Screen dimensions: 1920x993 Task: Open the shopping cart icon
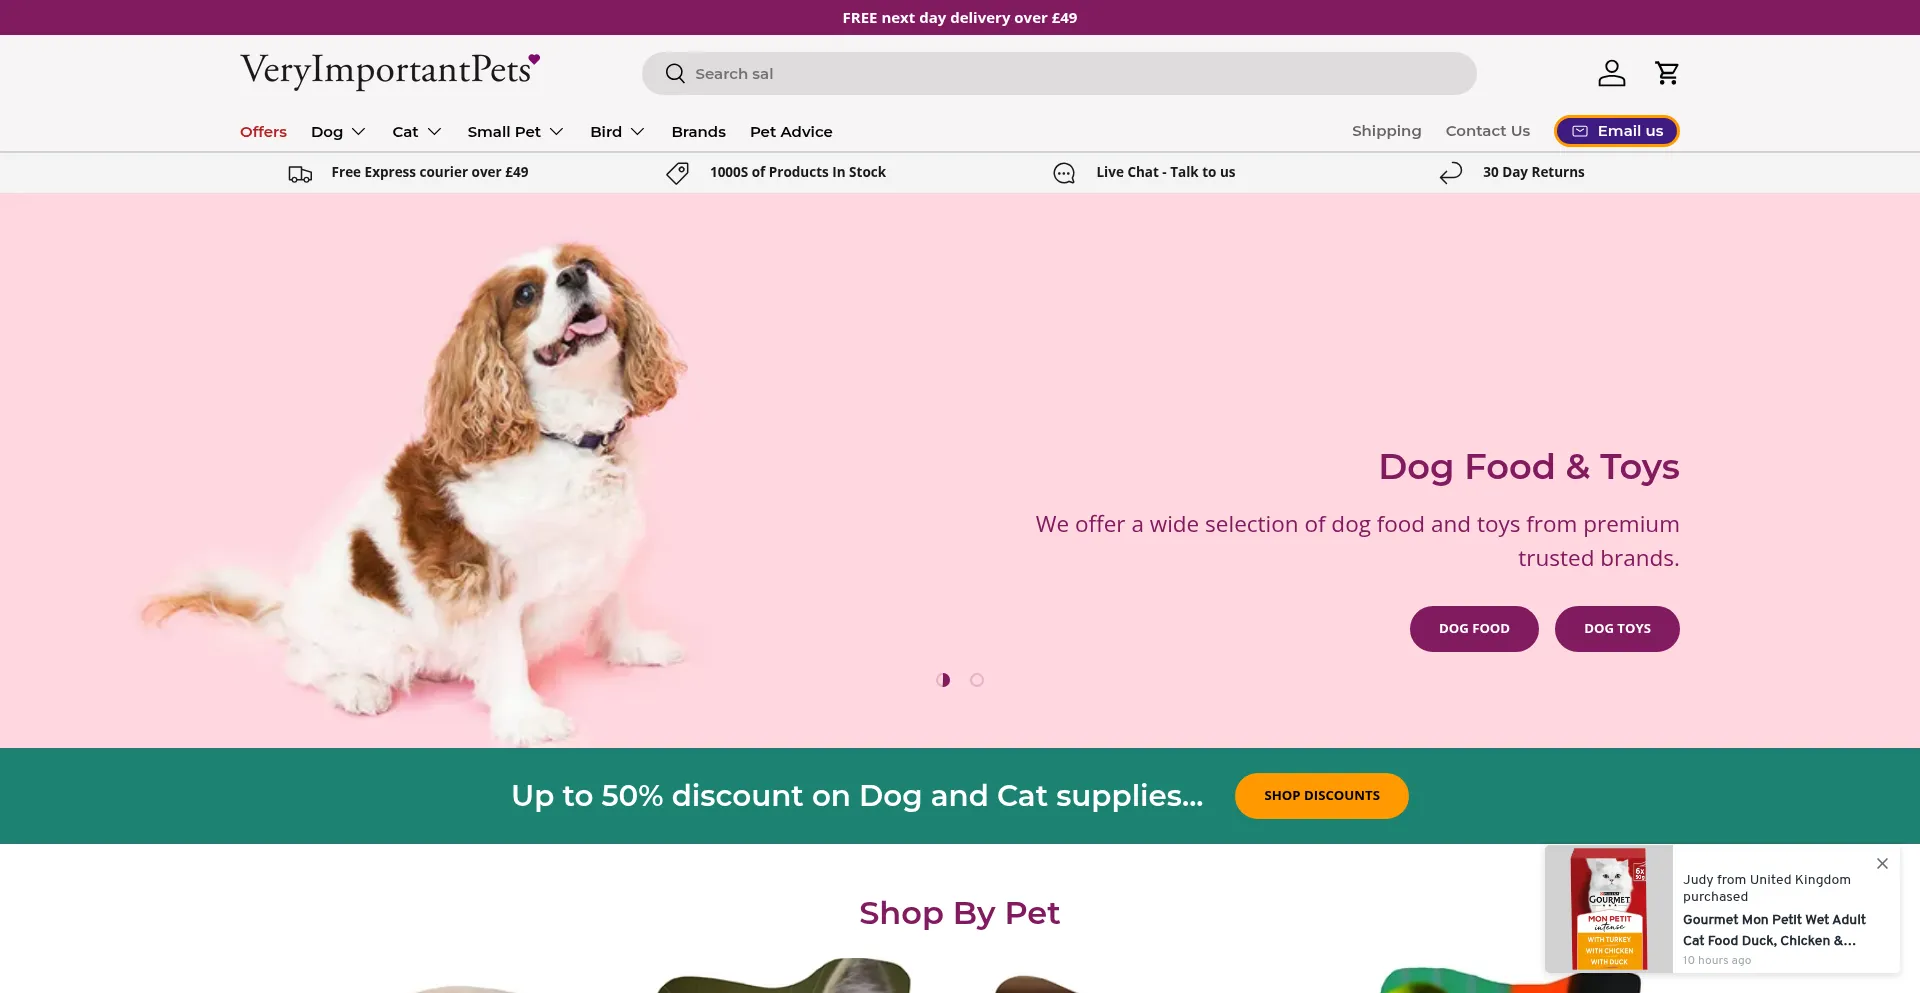coord(1667,73)
